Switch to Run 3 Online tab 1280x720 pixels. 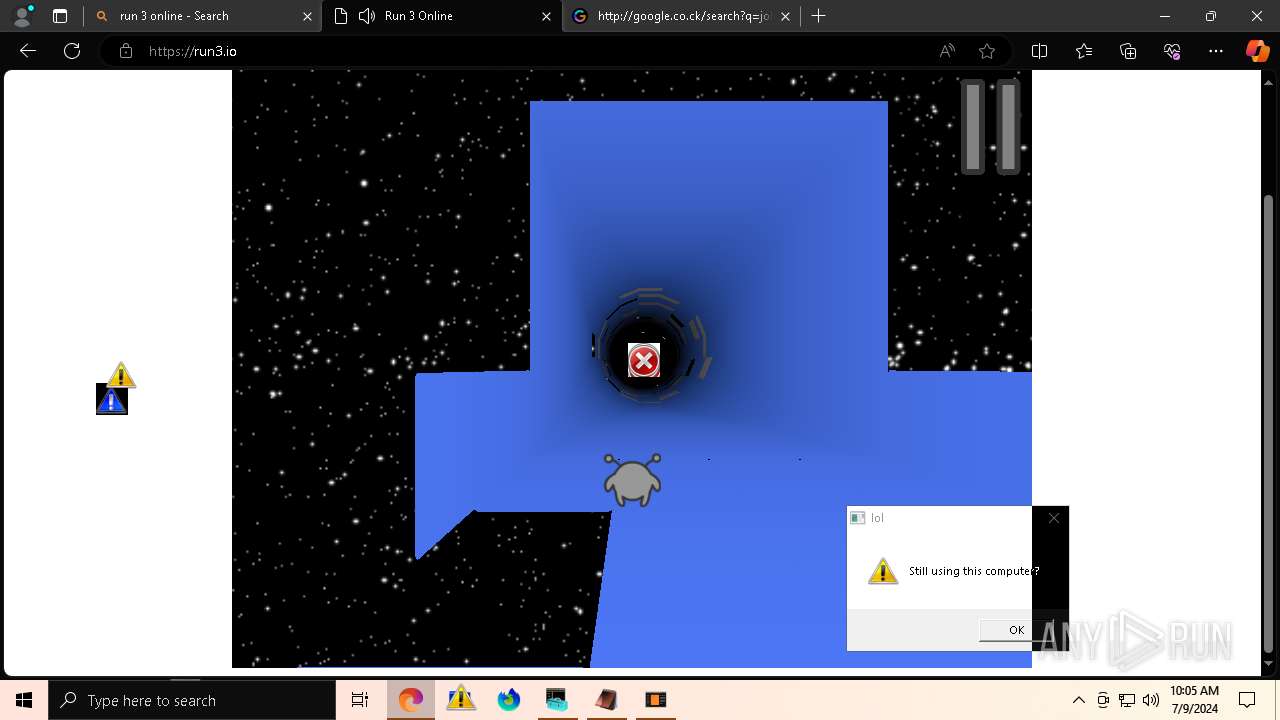tap(440, 16)
